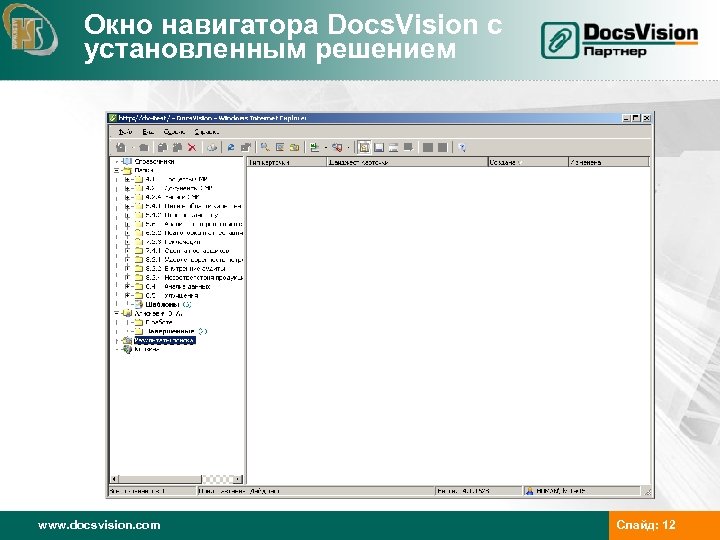Toggle the pressed folder-tree view toolbar button

[x=364, y=147]
